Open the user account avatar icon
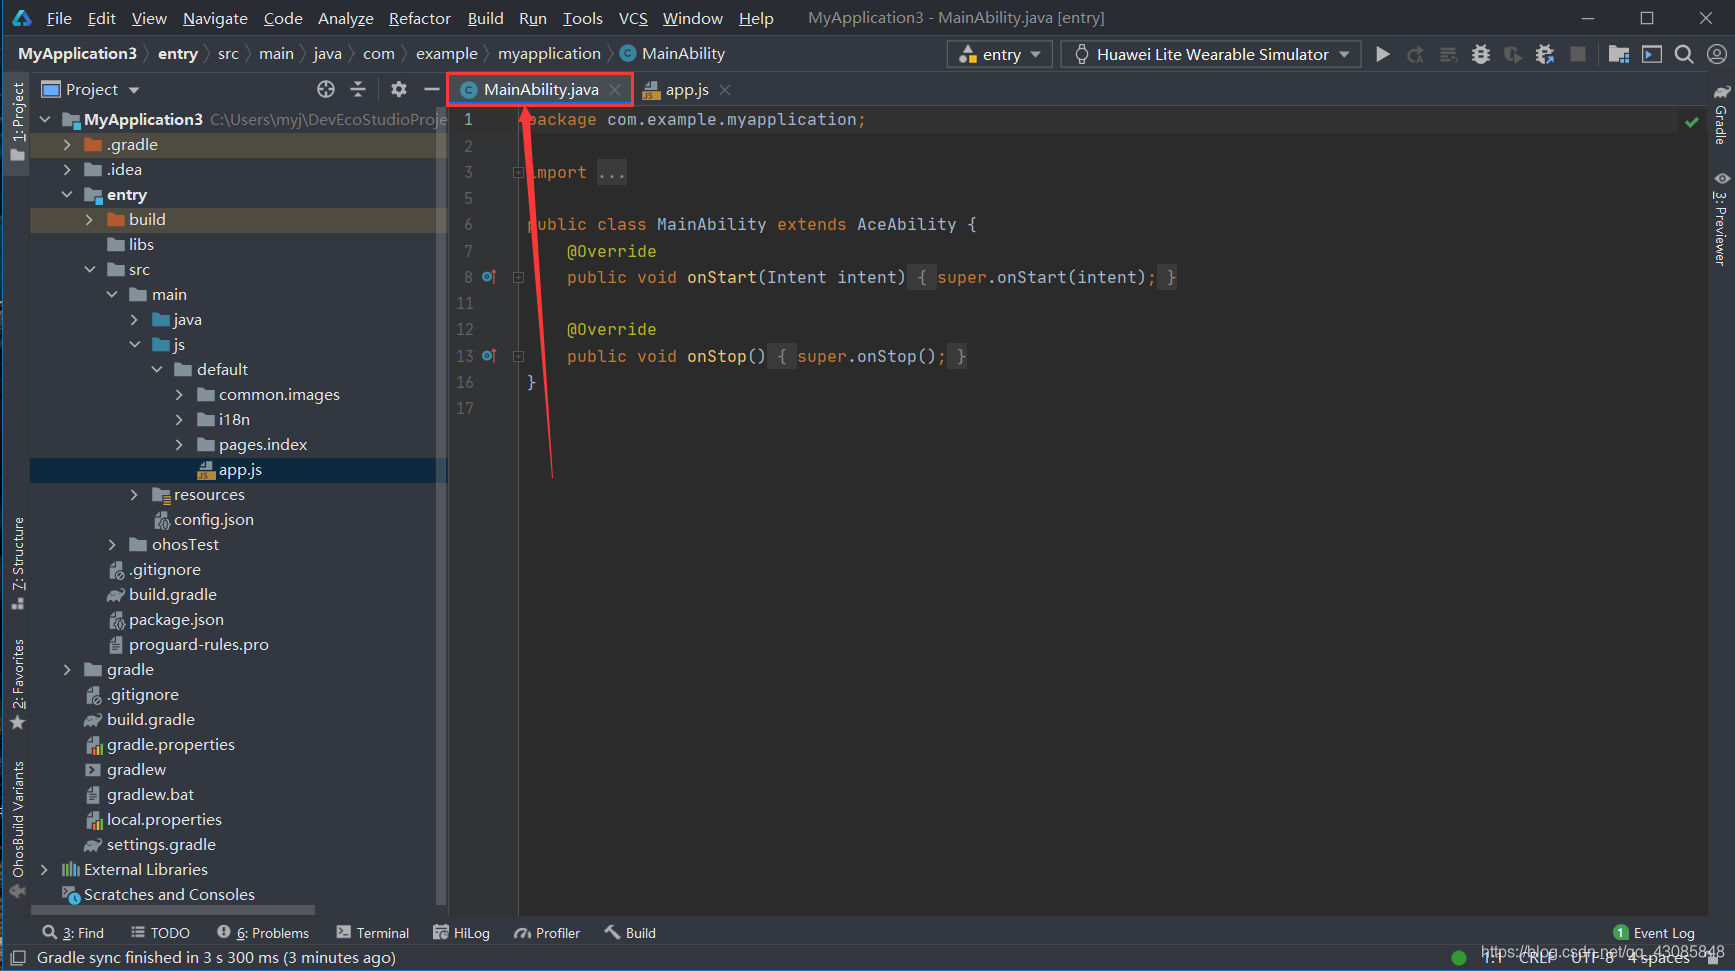The height and width of the screenshot is (971, 1735). click(x=1716, y=54)
